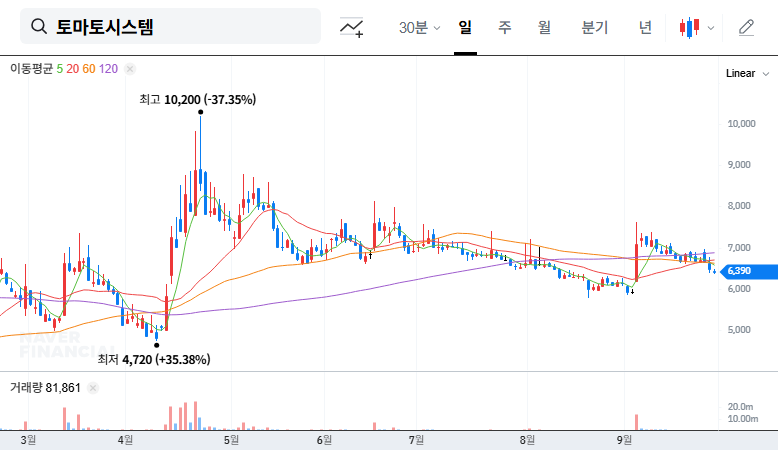Click the 6월 date axis label
Image resolution: width=778 pixels, height=450 pixels.
point(324,440)
